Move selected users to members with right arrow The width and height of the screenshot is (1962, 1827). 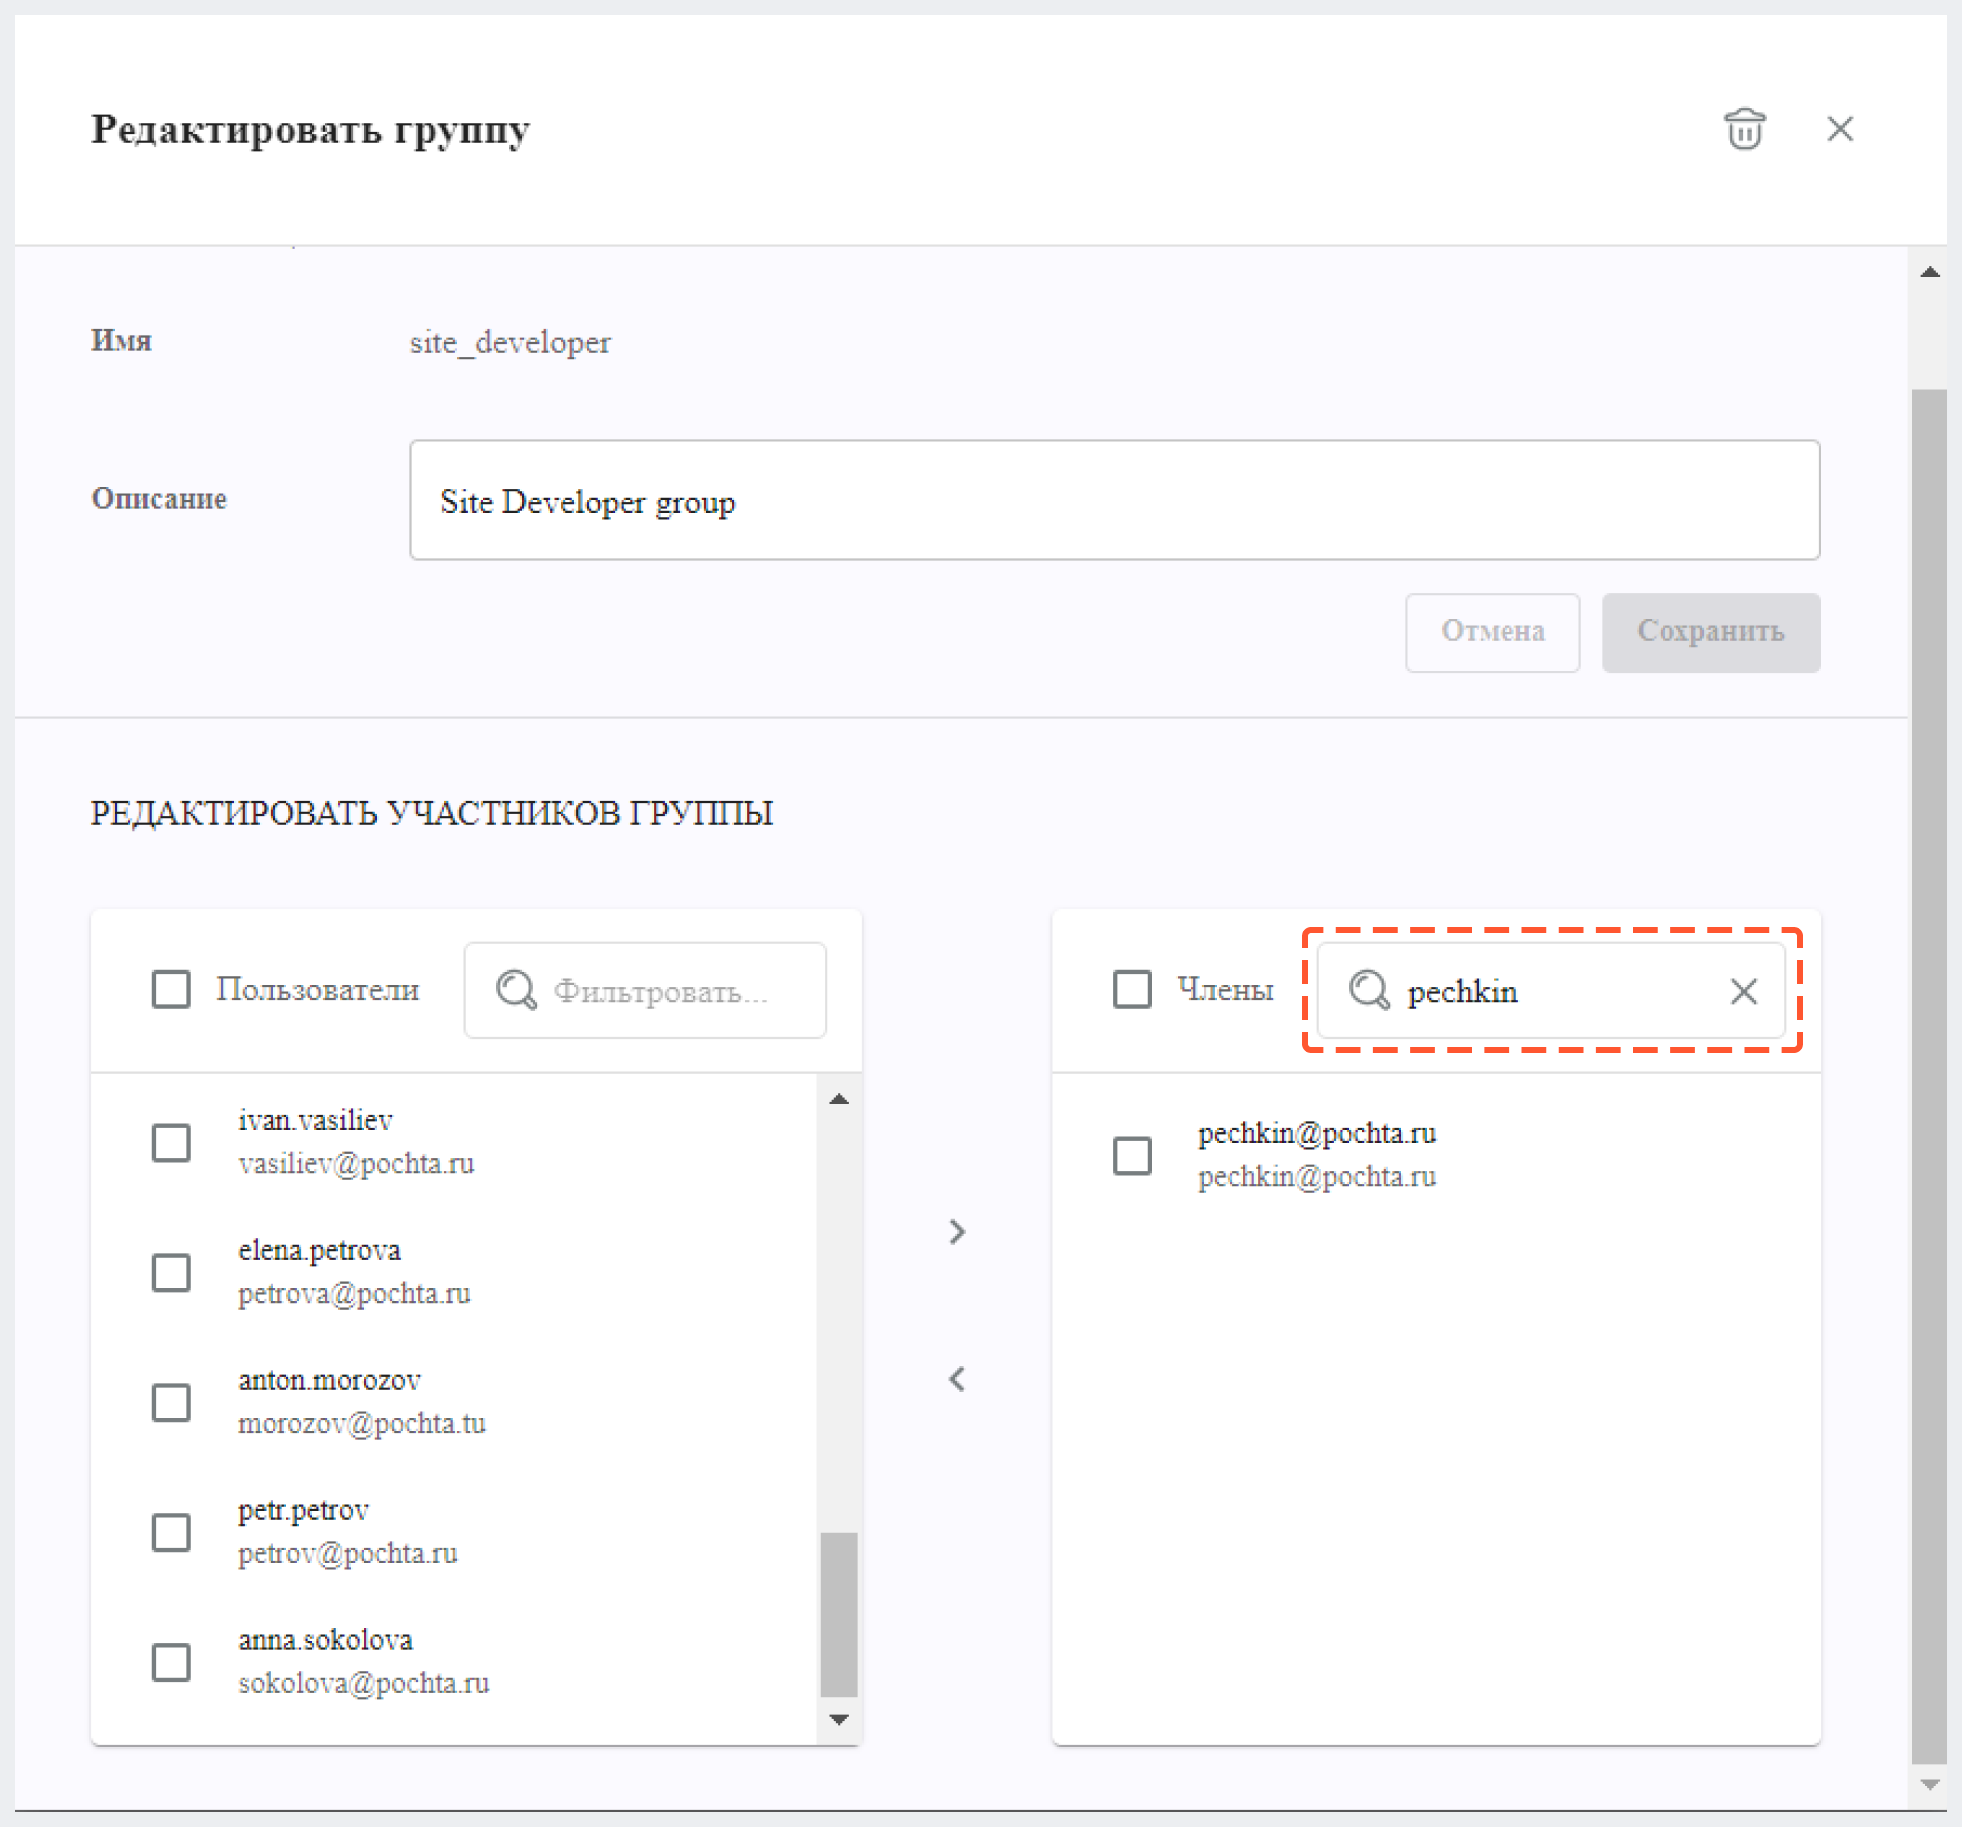pos(957,1231)
